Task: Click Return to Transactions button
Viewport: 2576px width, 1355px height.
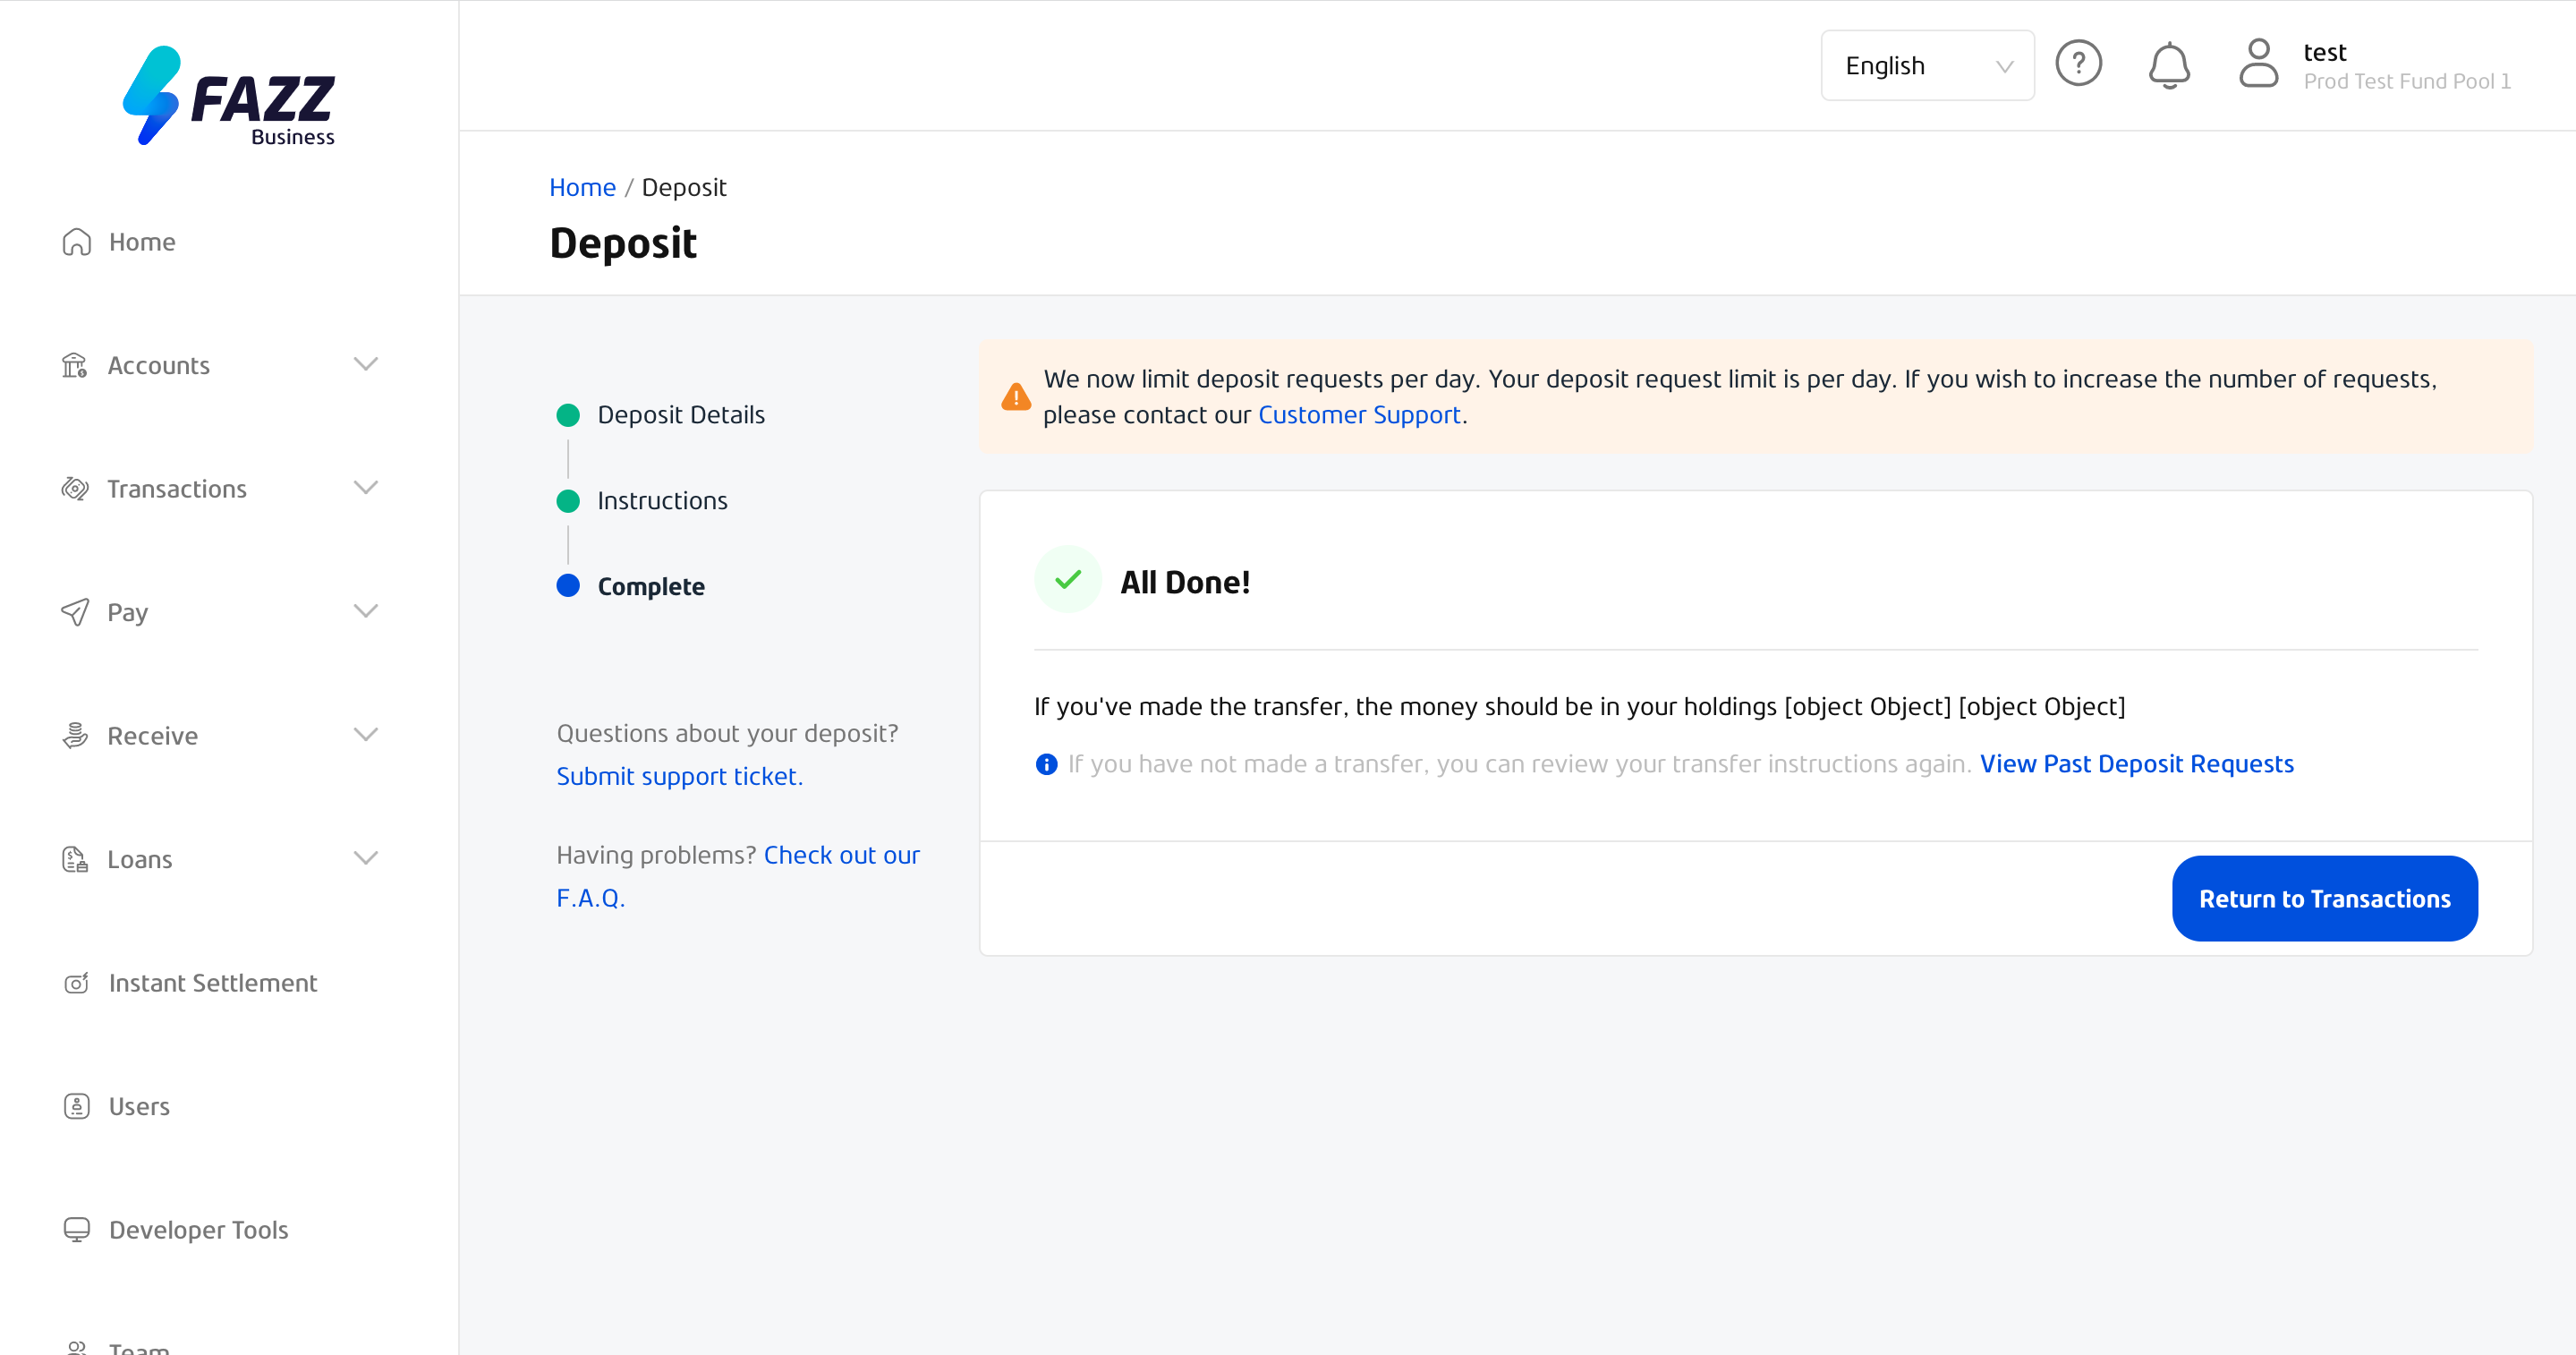Action: pos(2324,898)
